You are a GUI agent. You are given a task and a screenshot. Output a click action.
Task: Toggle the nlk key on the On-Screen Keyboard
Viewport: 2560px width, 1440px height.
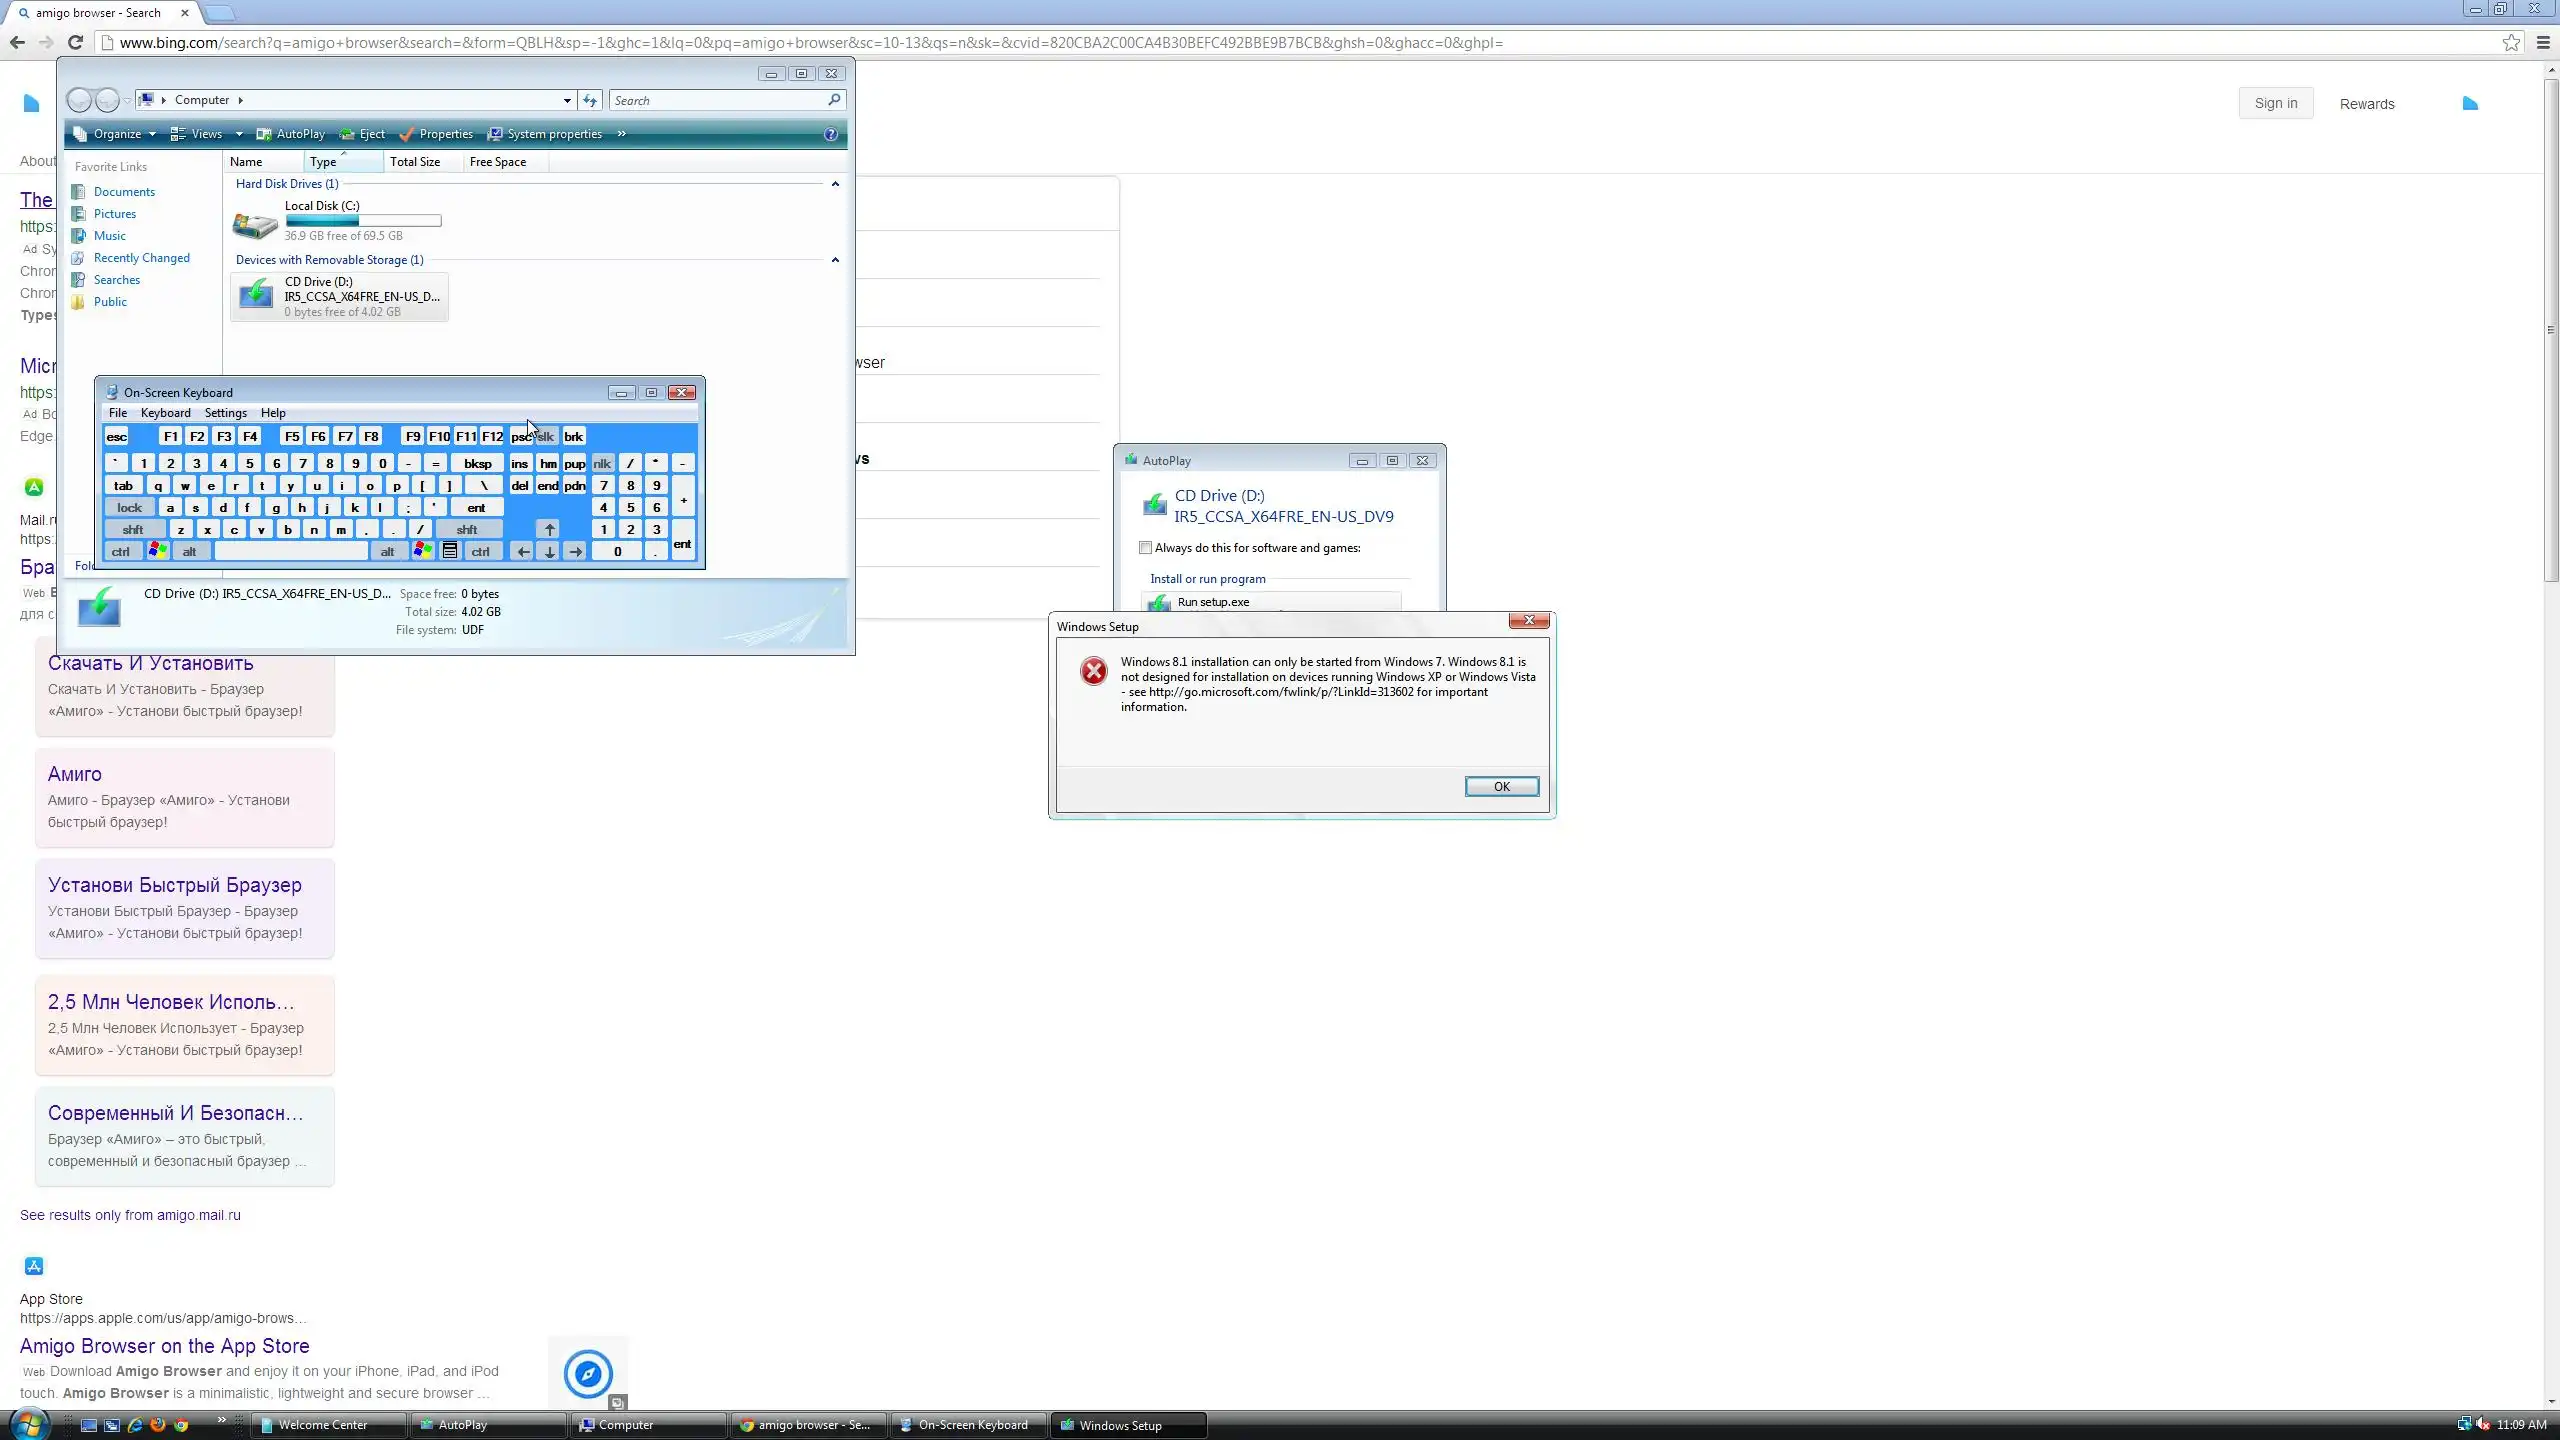pos(602,464)
